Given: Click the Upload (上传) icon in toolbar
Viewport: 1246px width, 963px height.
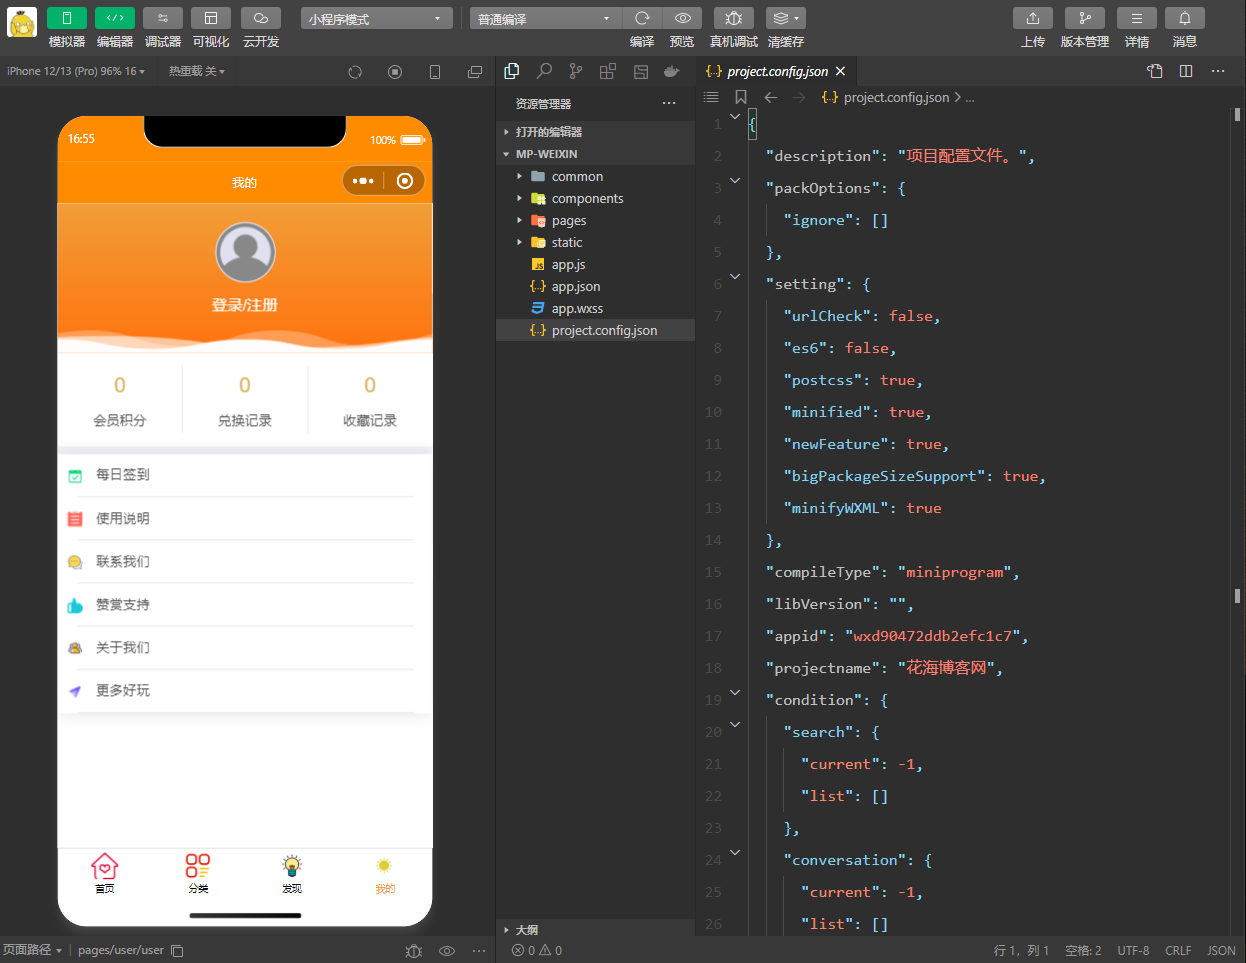Looking at the screenshot, I should (x=1032, y=19).
